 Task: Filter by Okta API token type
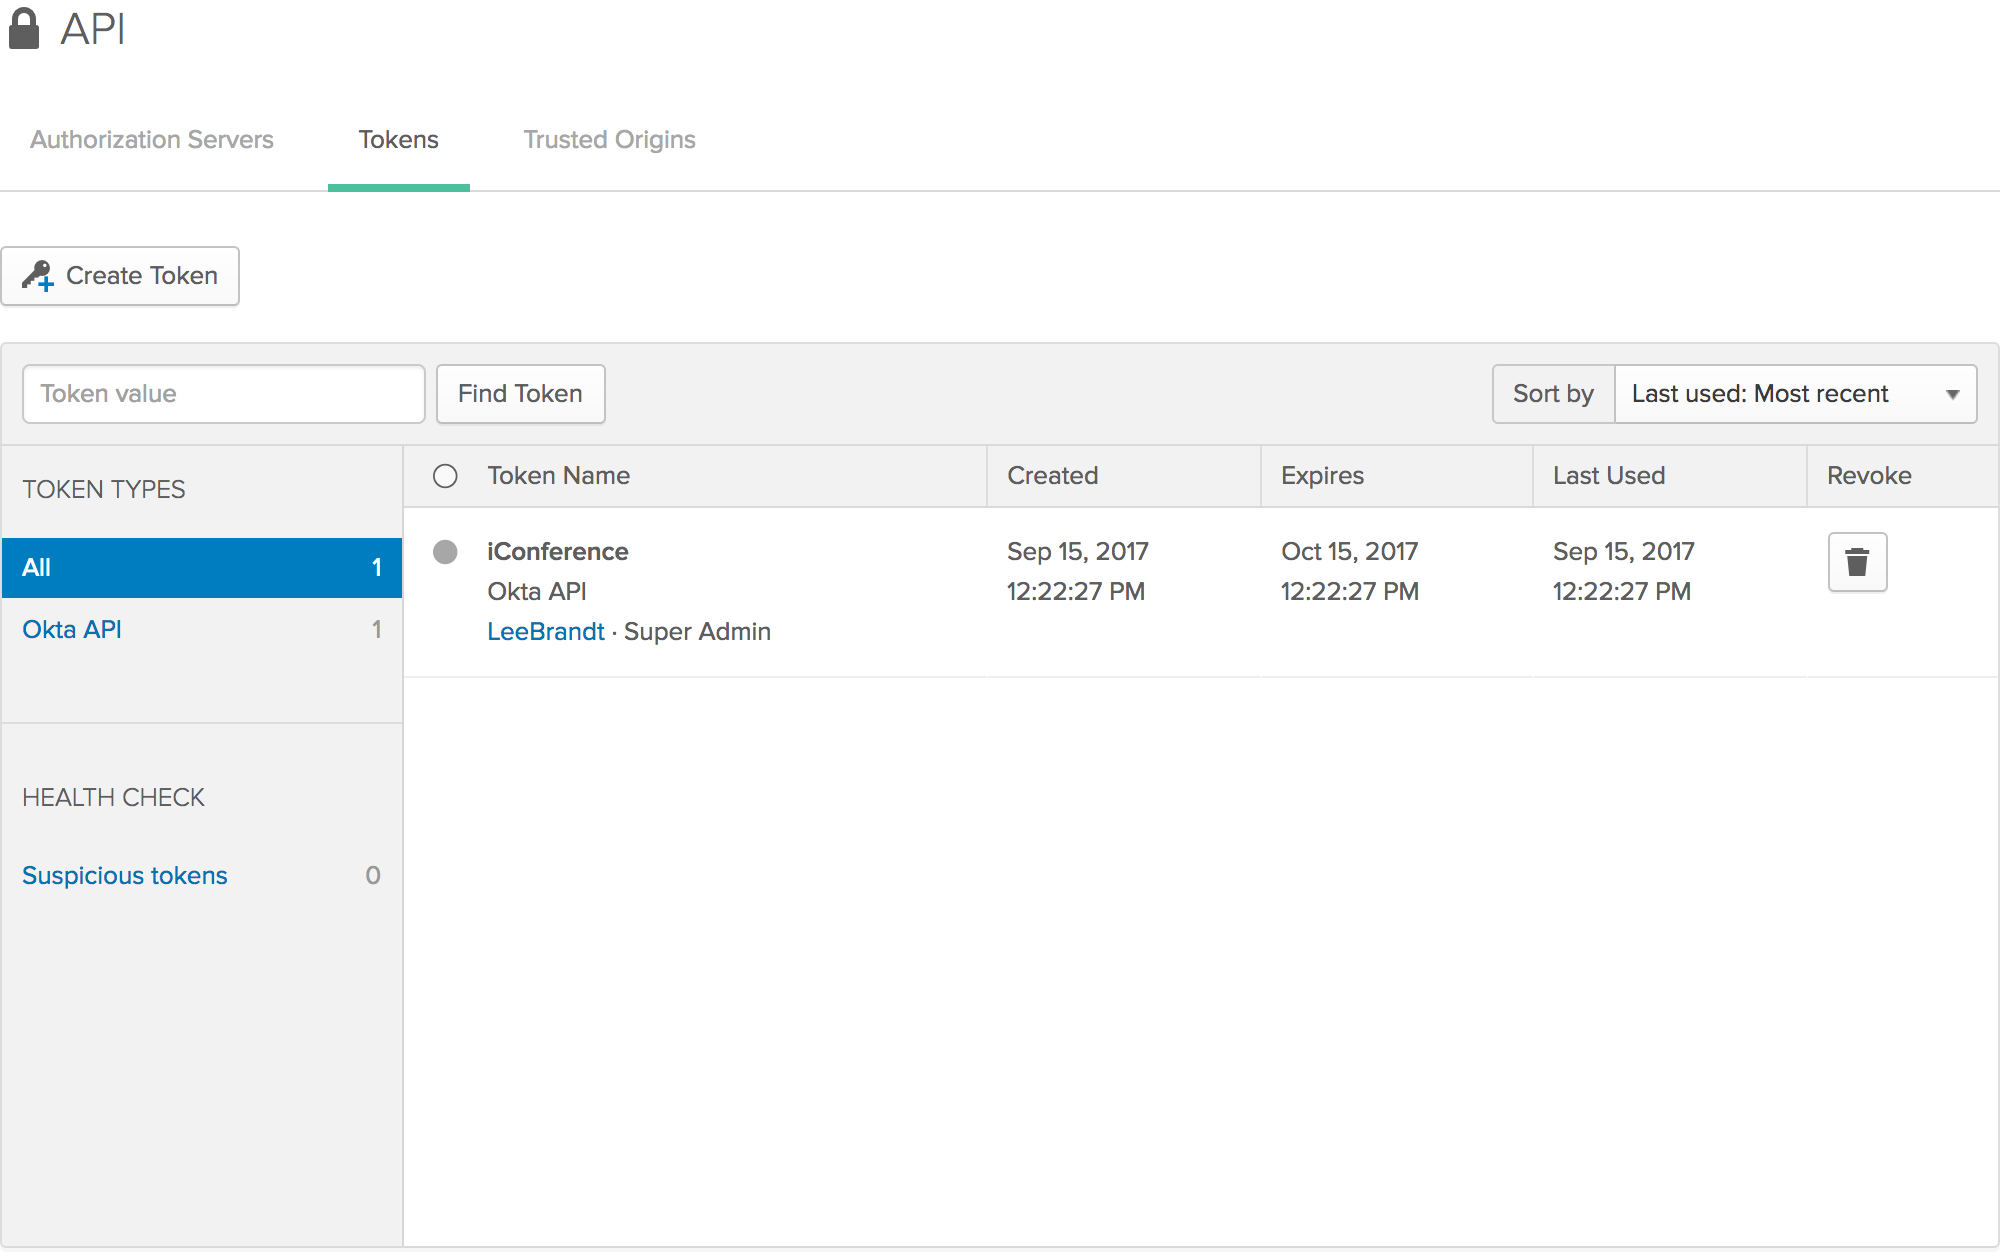(72, 630)
